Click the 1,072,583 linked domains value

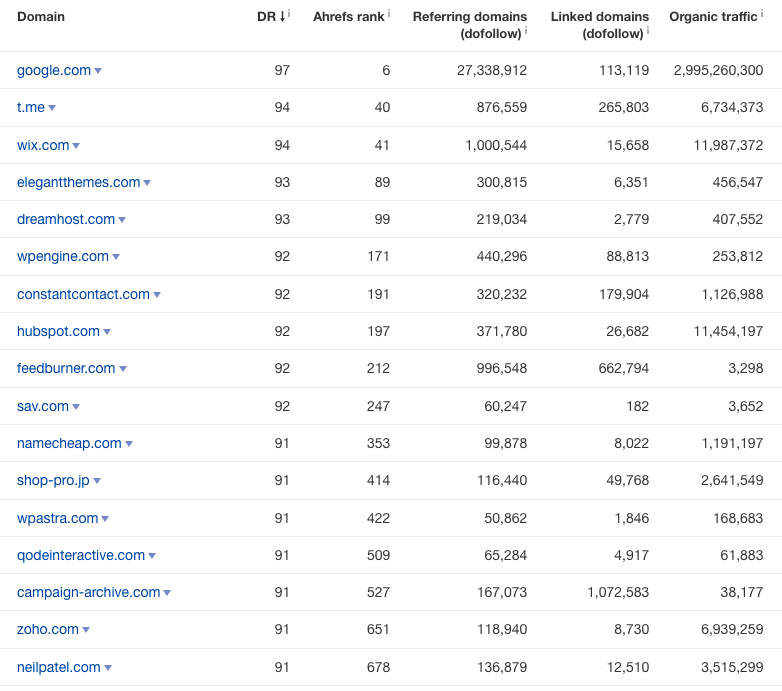click(x=618, y=592)
